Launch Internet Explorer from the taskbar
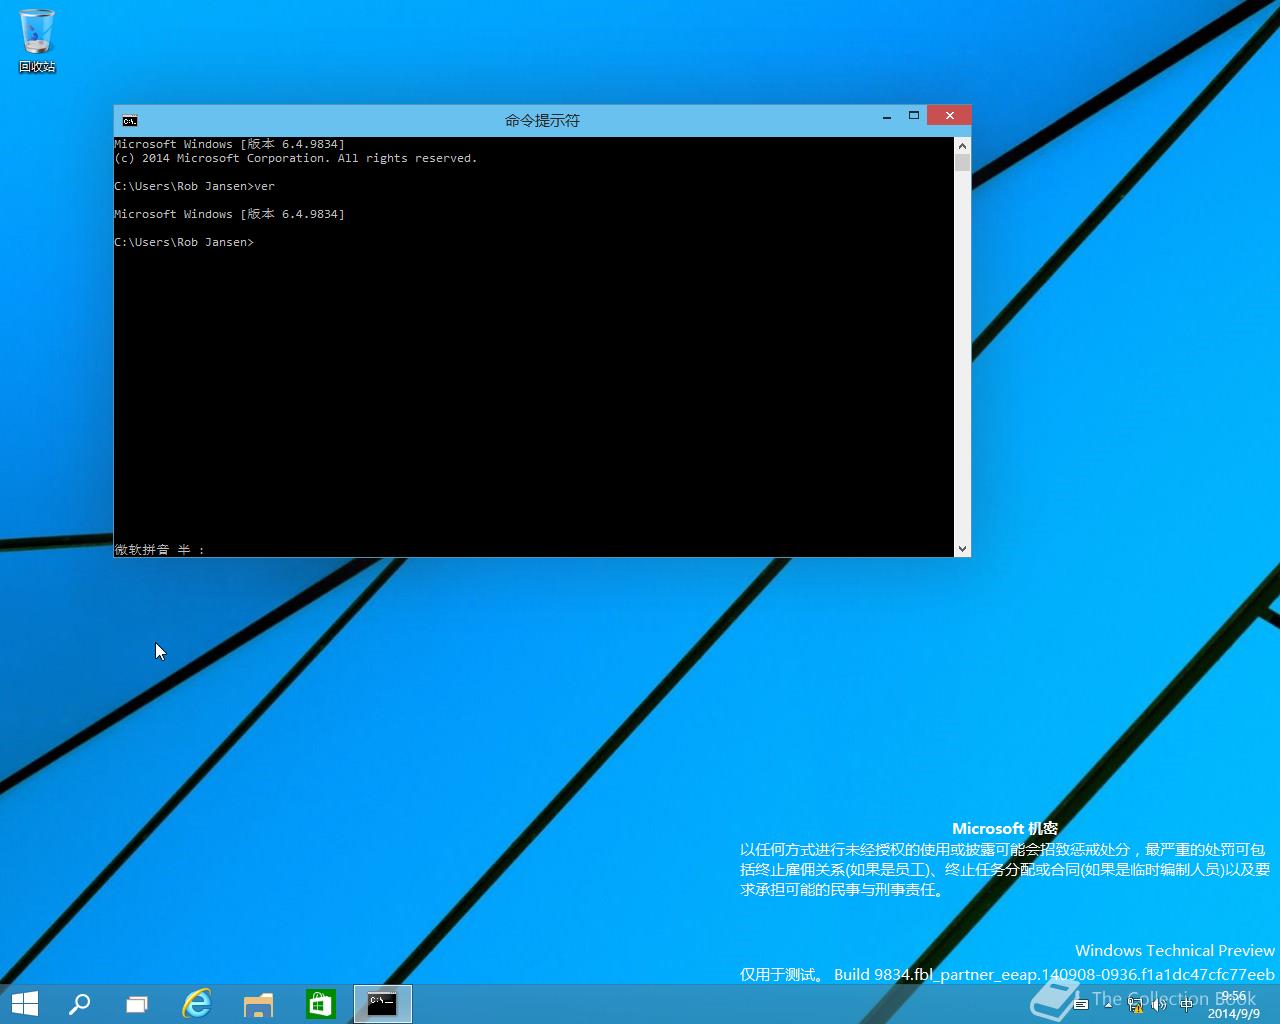The width and height of the screenshot is (1280, 1024). tap(197, 1004)
